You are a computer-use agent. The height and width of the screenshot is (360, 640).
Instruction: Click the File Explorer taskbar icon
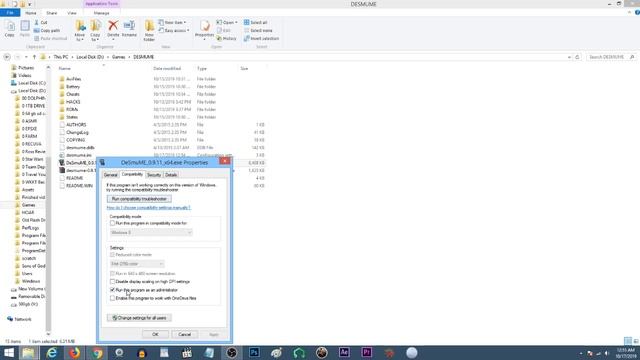point(28,353)
